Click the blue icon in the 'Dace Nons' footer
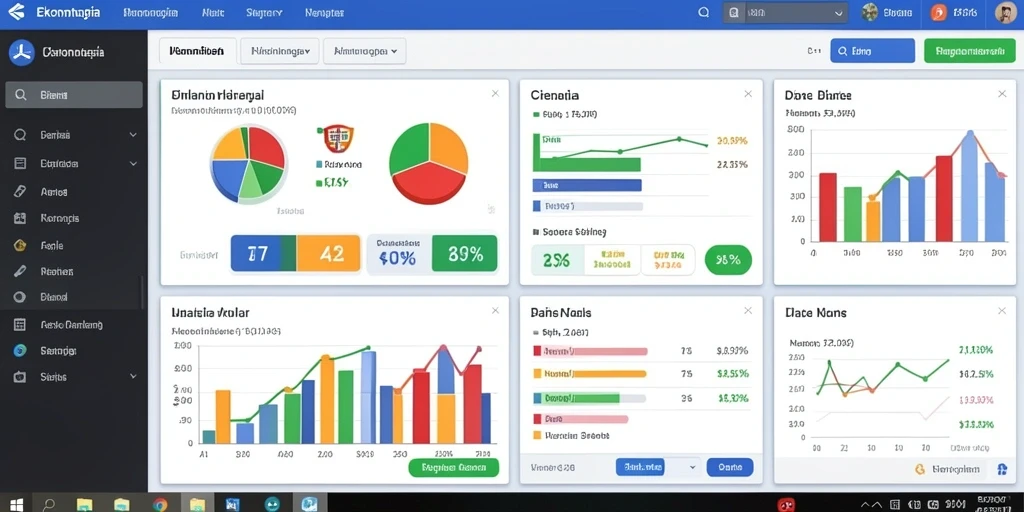 tap(1002, 469)
